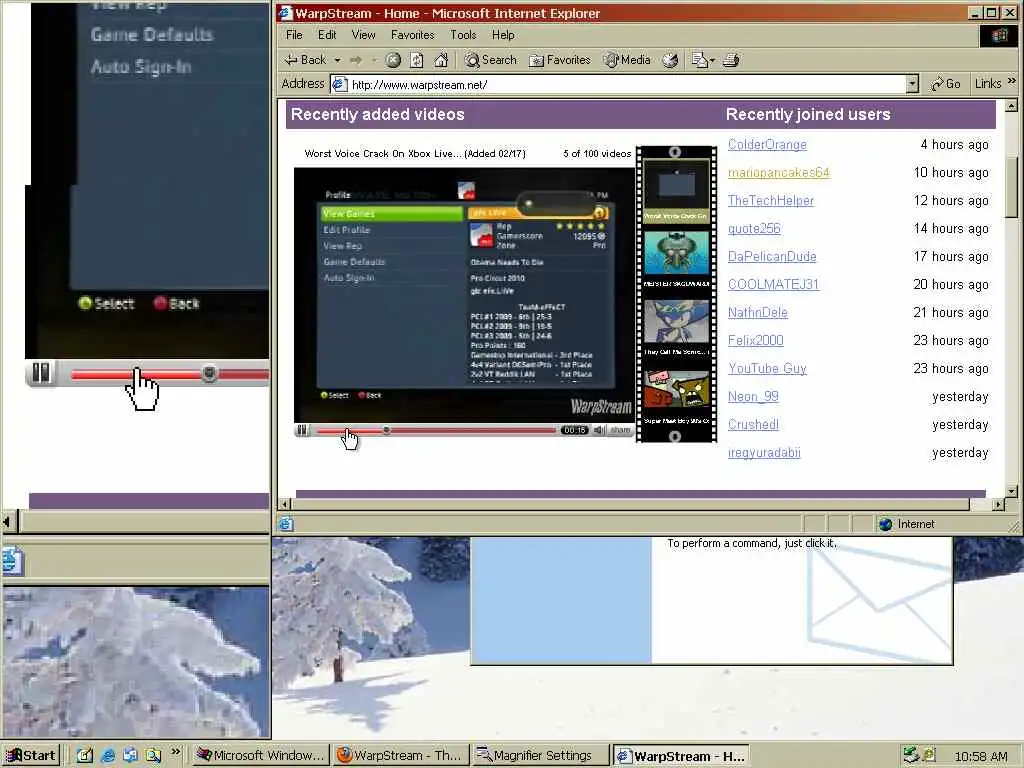Open the Favorites pane from toolbar
Image resolution: width=1024 pixels, height=768 pixels.
[x=560, y=60]
